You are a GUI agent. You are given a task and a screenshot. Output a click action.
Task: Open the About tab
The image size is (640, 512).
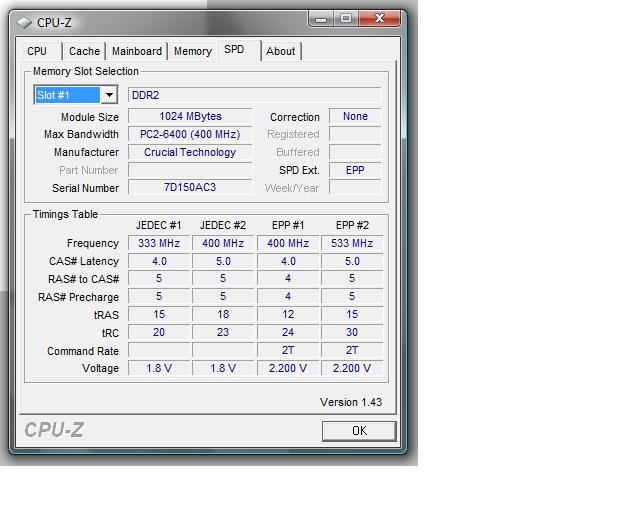281,51
